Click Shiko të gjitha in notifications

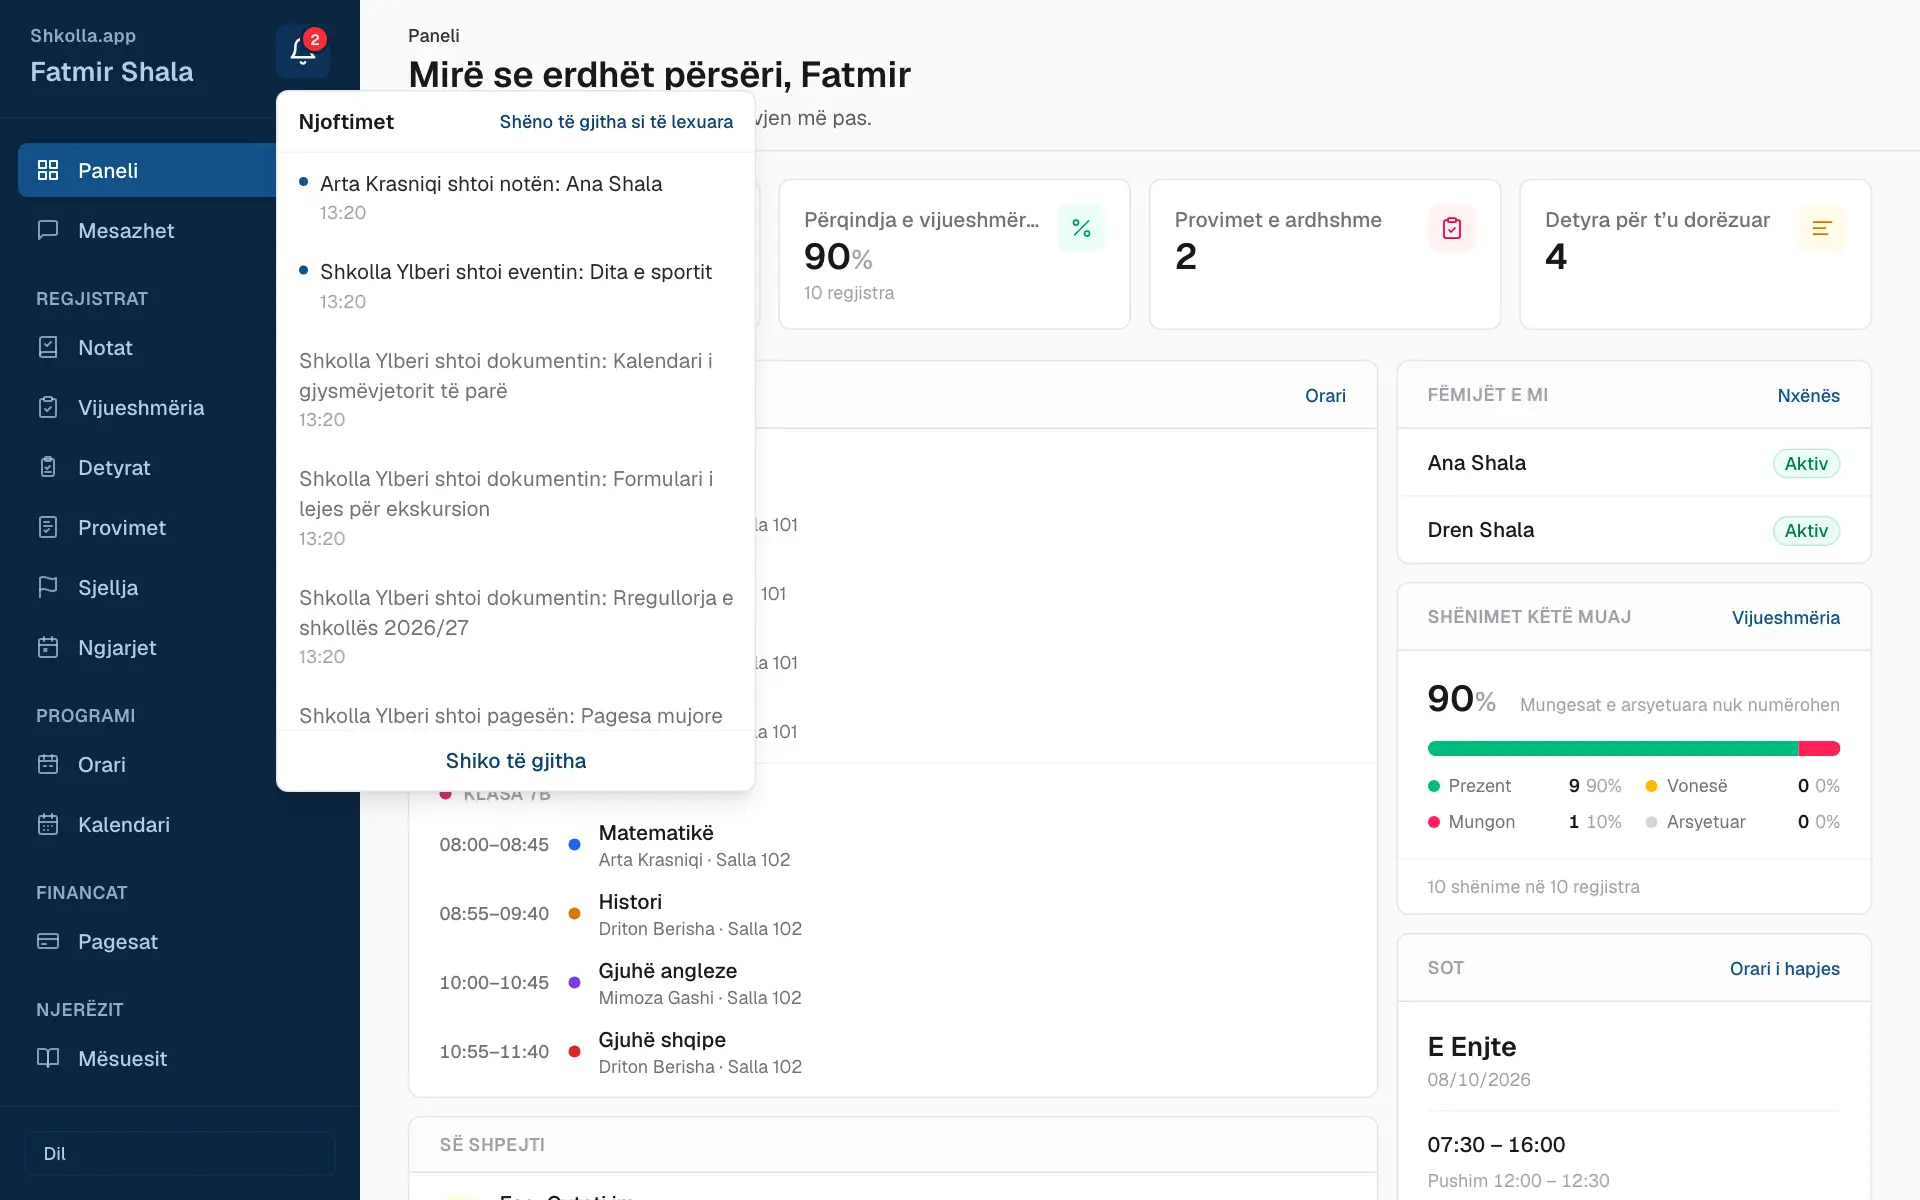(x=516, y=761)
